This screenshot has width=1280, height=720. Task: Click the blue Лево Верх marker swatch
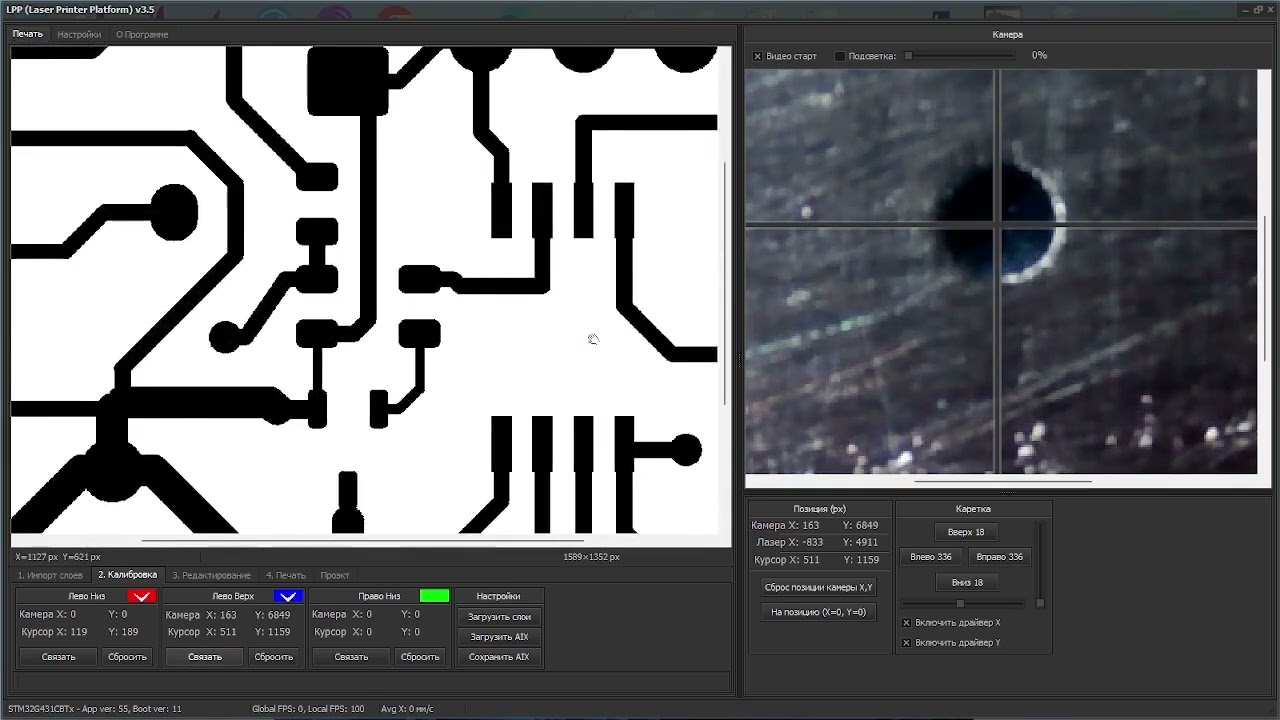point(288,596)
